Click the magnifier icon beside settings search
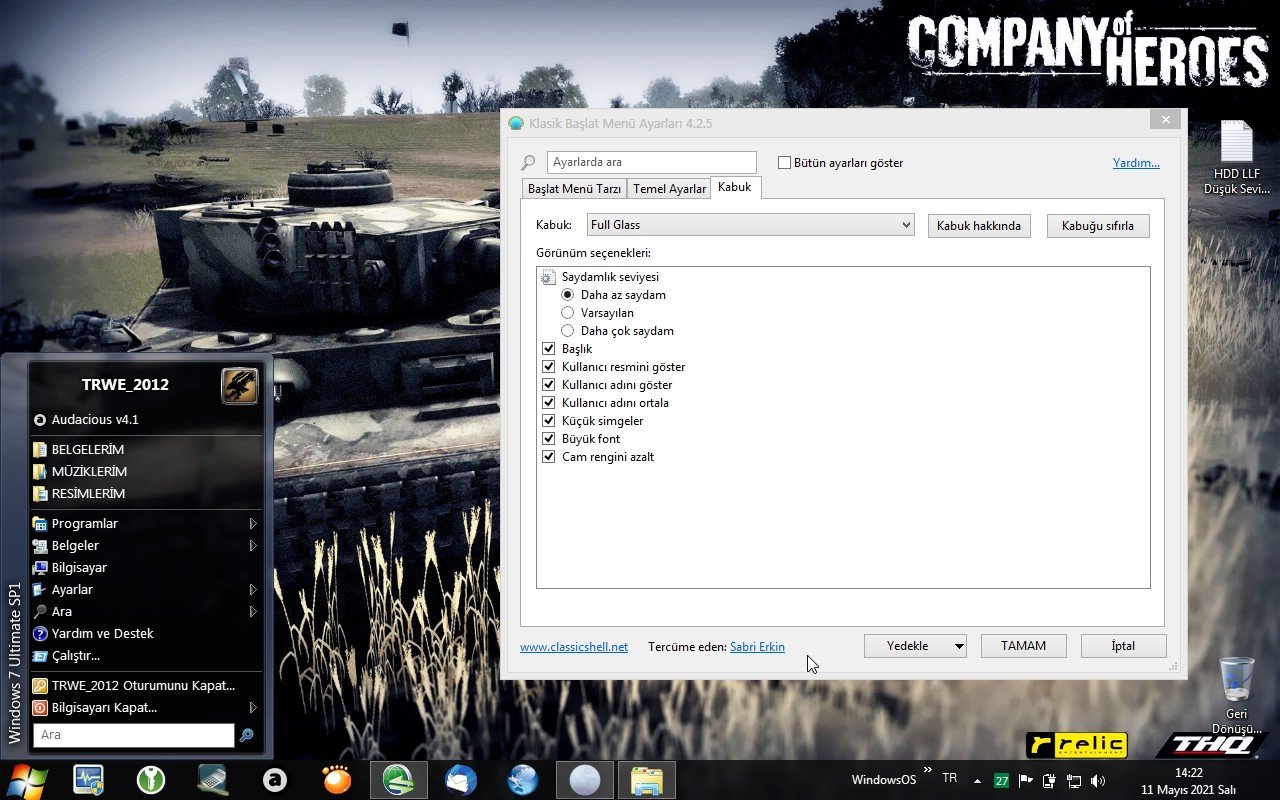 pyautogui.click(x=529, y=162)
